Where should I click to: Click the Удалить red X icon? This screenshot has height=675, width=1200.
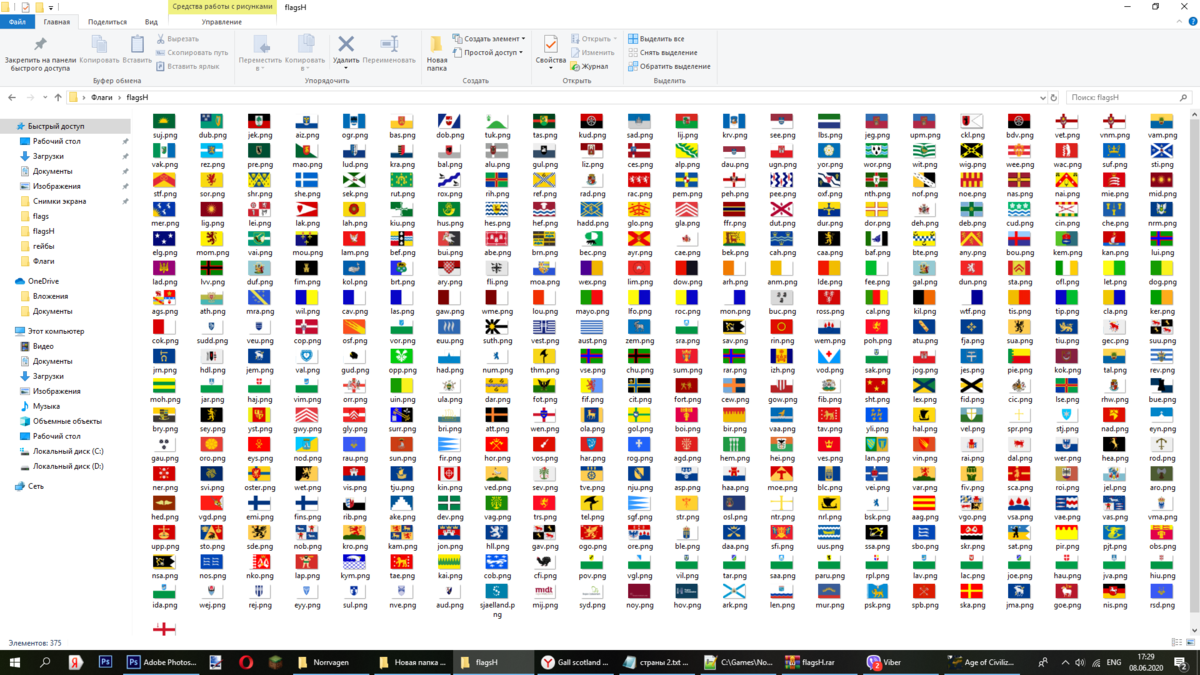(346, 44)
